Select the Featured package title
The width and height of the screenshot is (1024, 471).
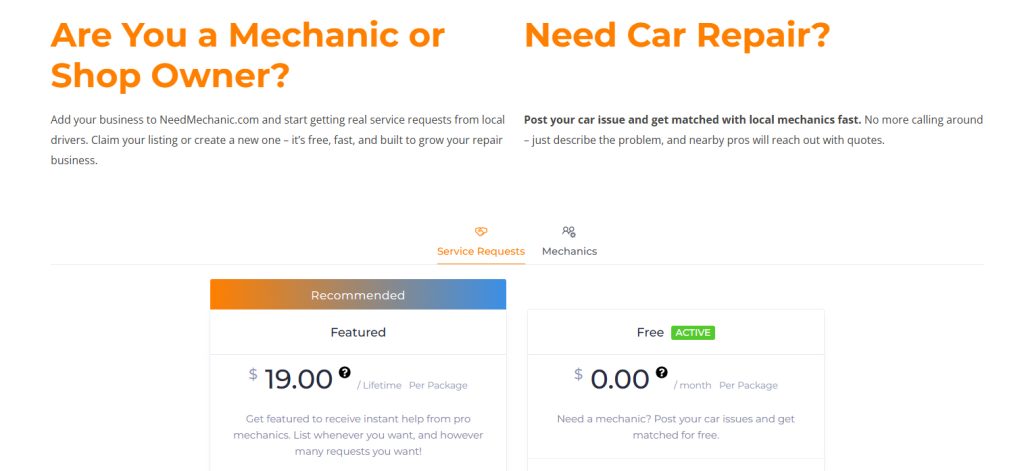[x=358, y=332]
